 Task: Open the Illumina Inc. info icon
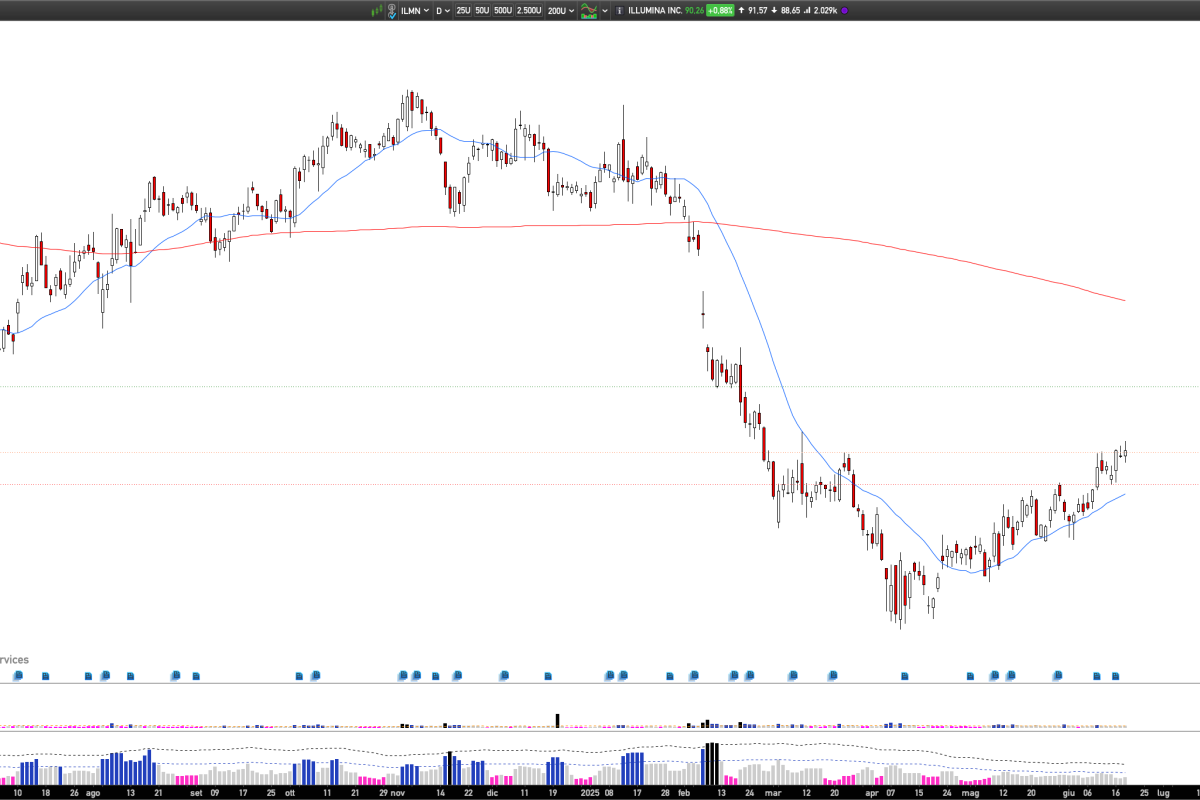coord(619,10)
